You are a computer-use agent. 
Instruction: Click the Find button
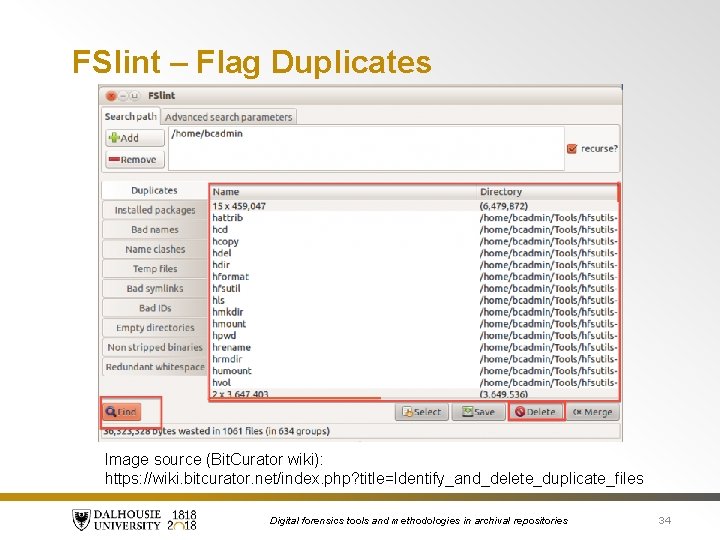click(x=122, y=411)
